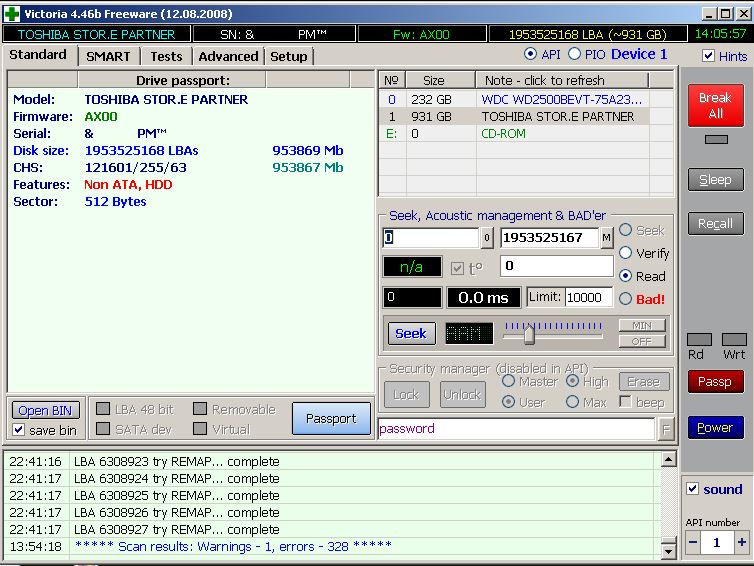754x566 pixels.
Task: Disable the sound checkbox
Action: tap(692, 489)
